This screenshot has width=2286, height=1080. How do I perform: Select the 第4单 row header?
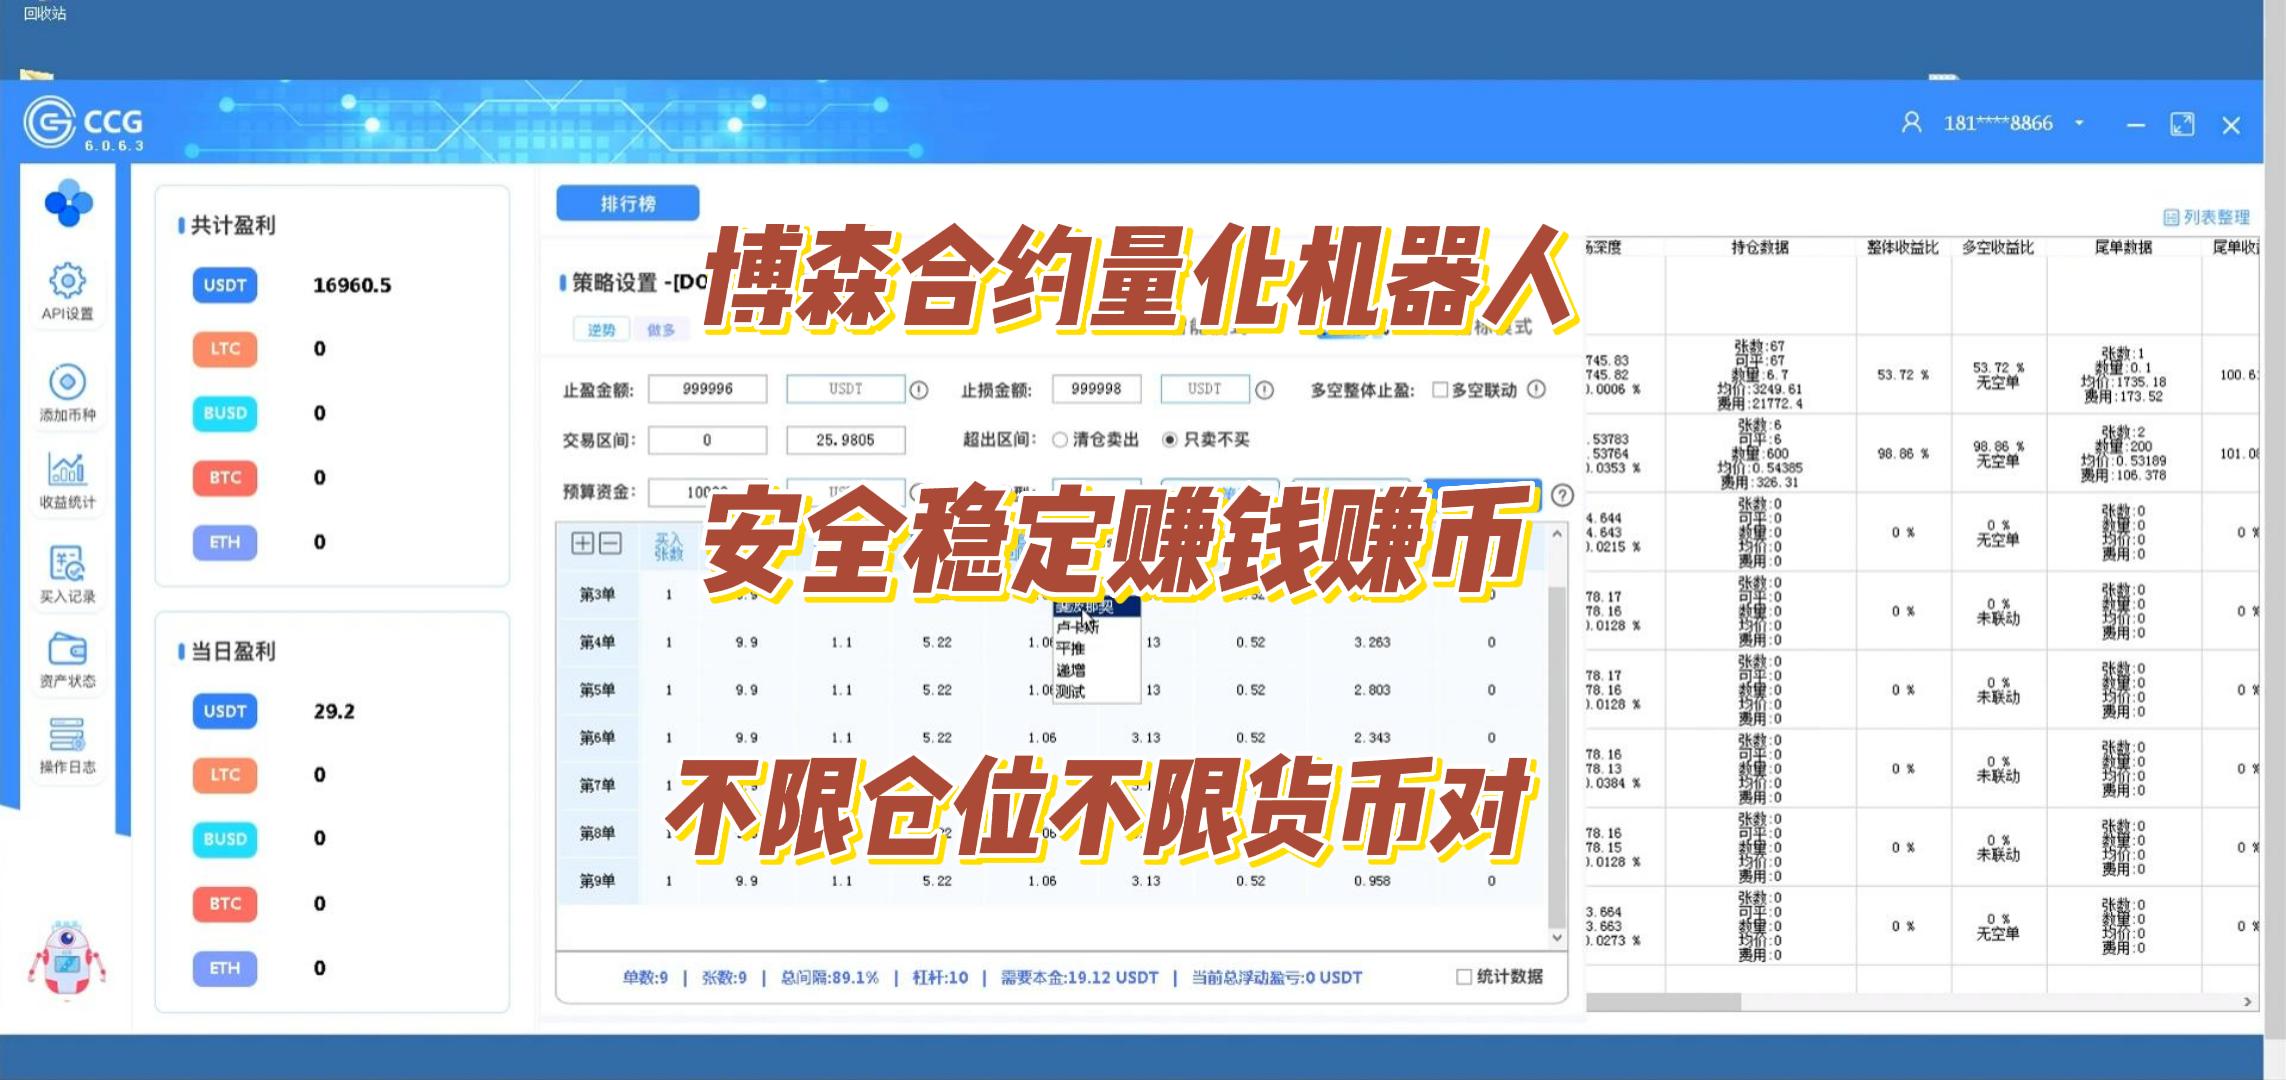tap(598, 642)
